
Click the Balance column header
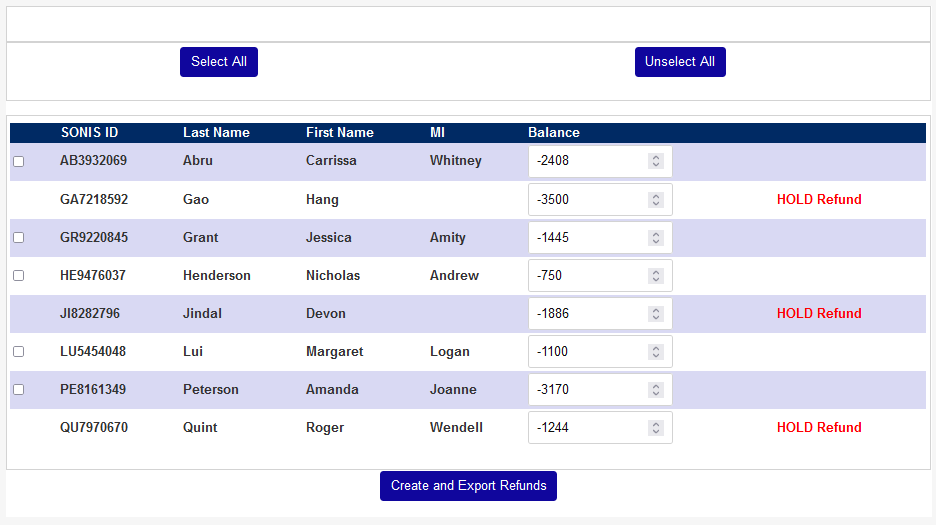[554, 133]
